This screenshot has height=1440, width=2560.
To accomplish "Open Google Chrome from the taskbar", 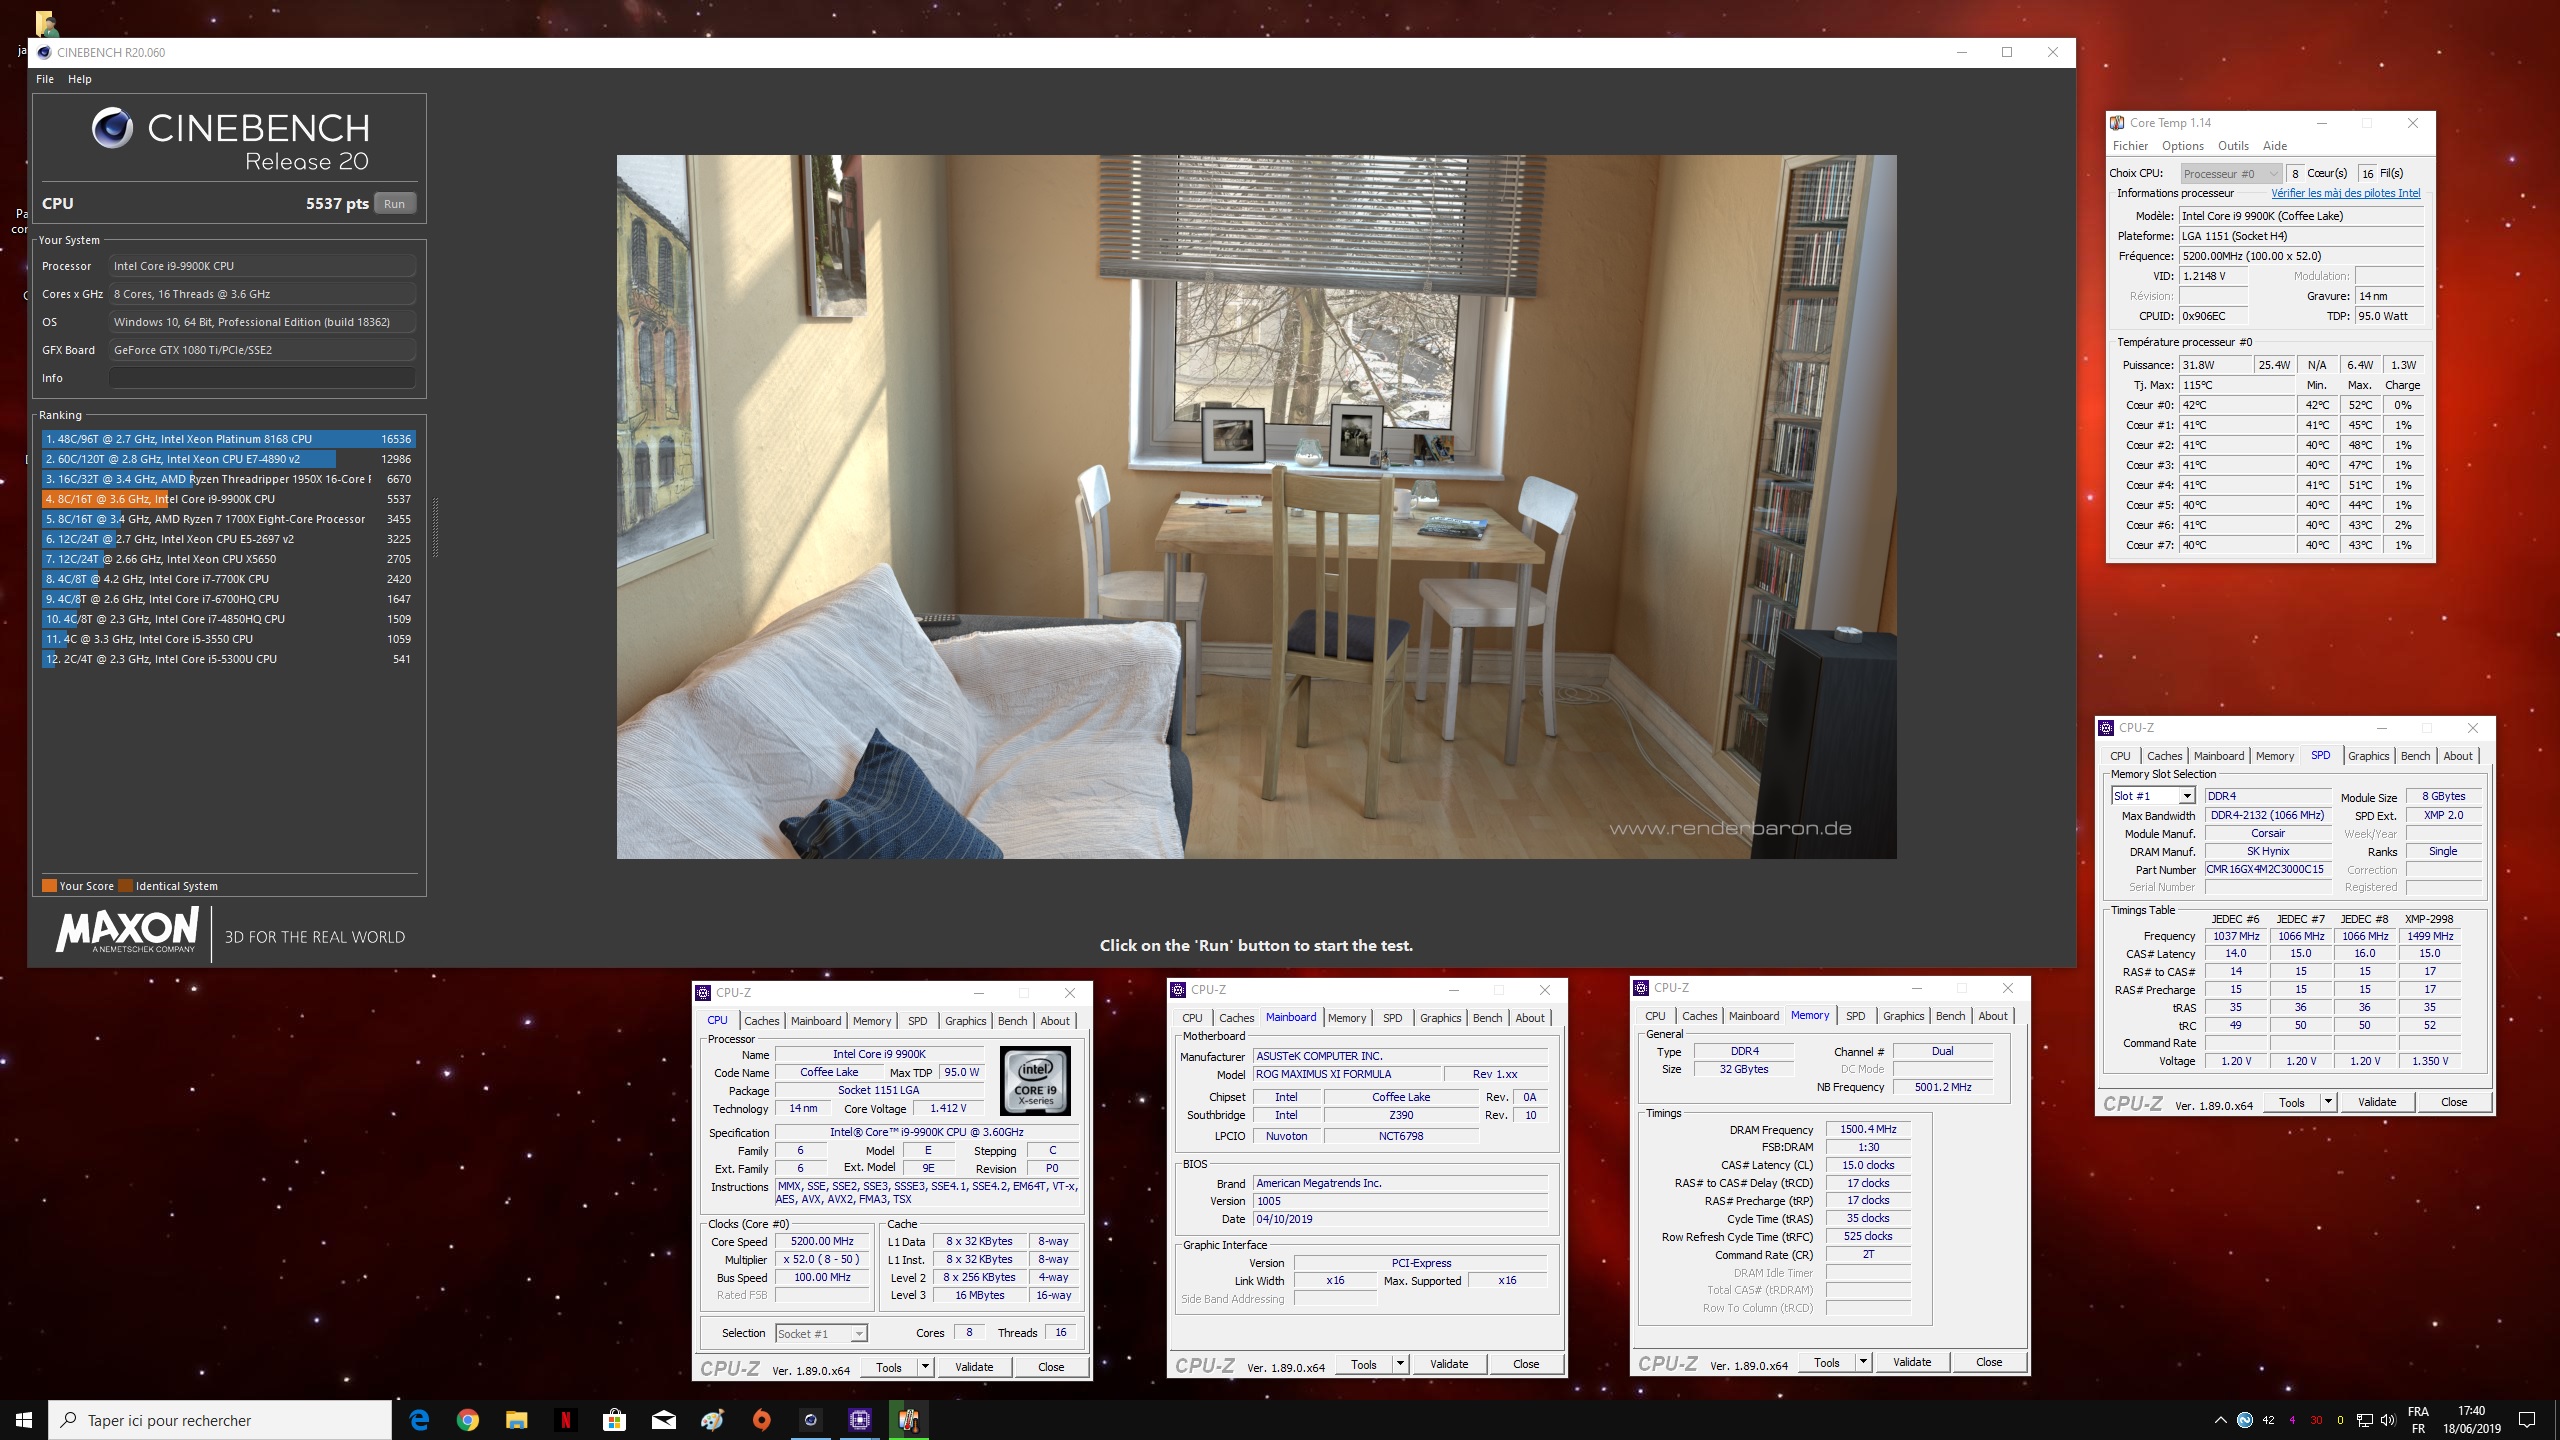I will (468, 1420).
